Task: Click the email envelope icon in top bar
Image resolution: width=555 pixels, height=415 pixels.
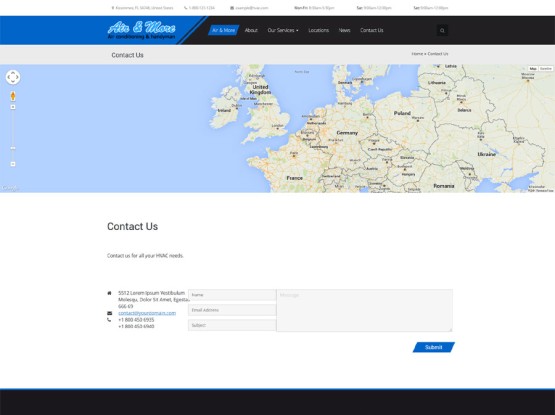Action: click(232, 8)
